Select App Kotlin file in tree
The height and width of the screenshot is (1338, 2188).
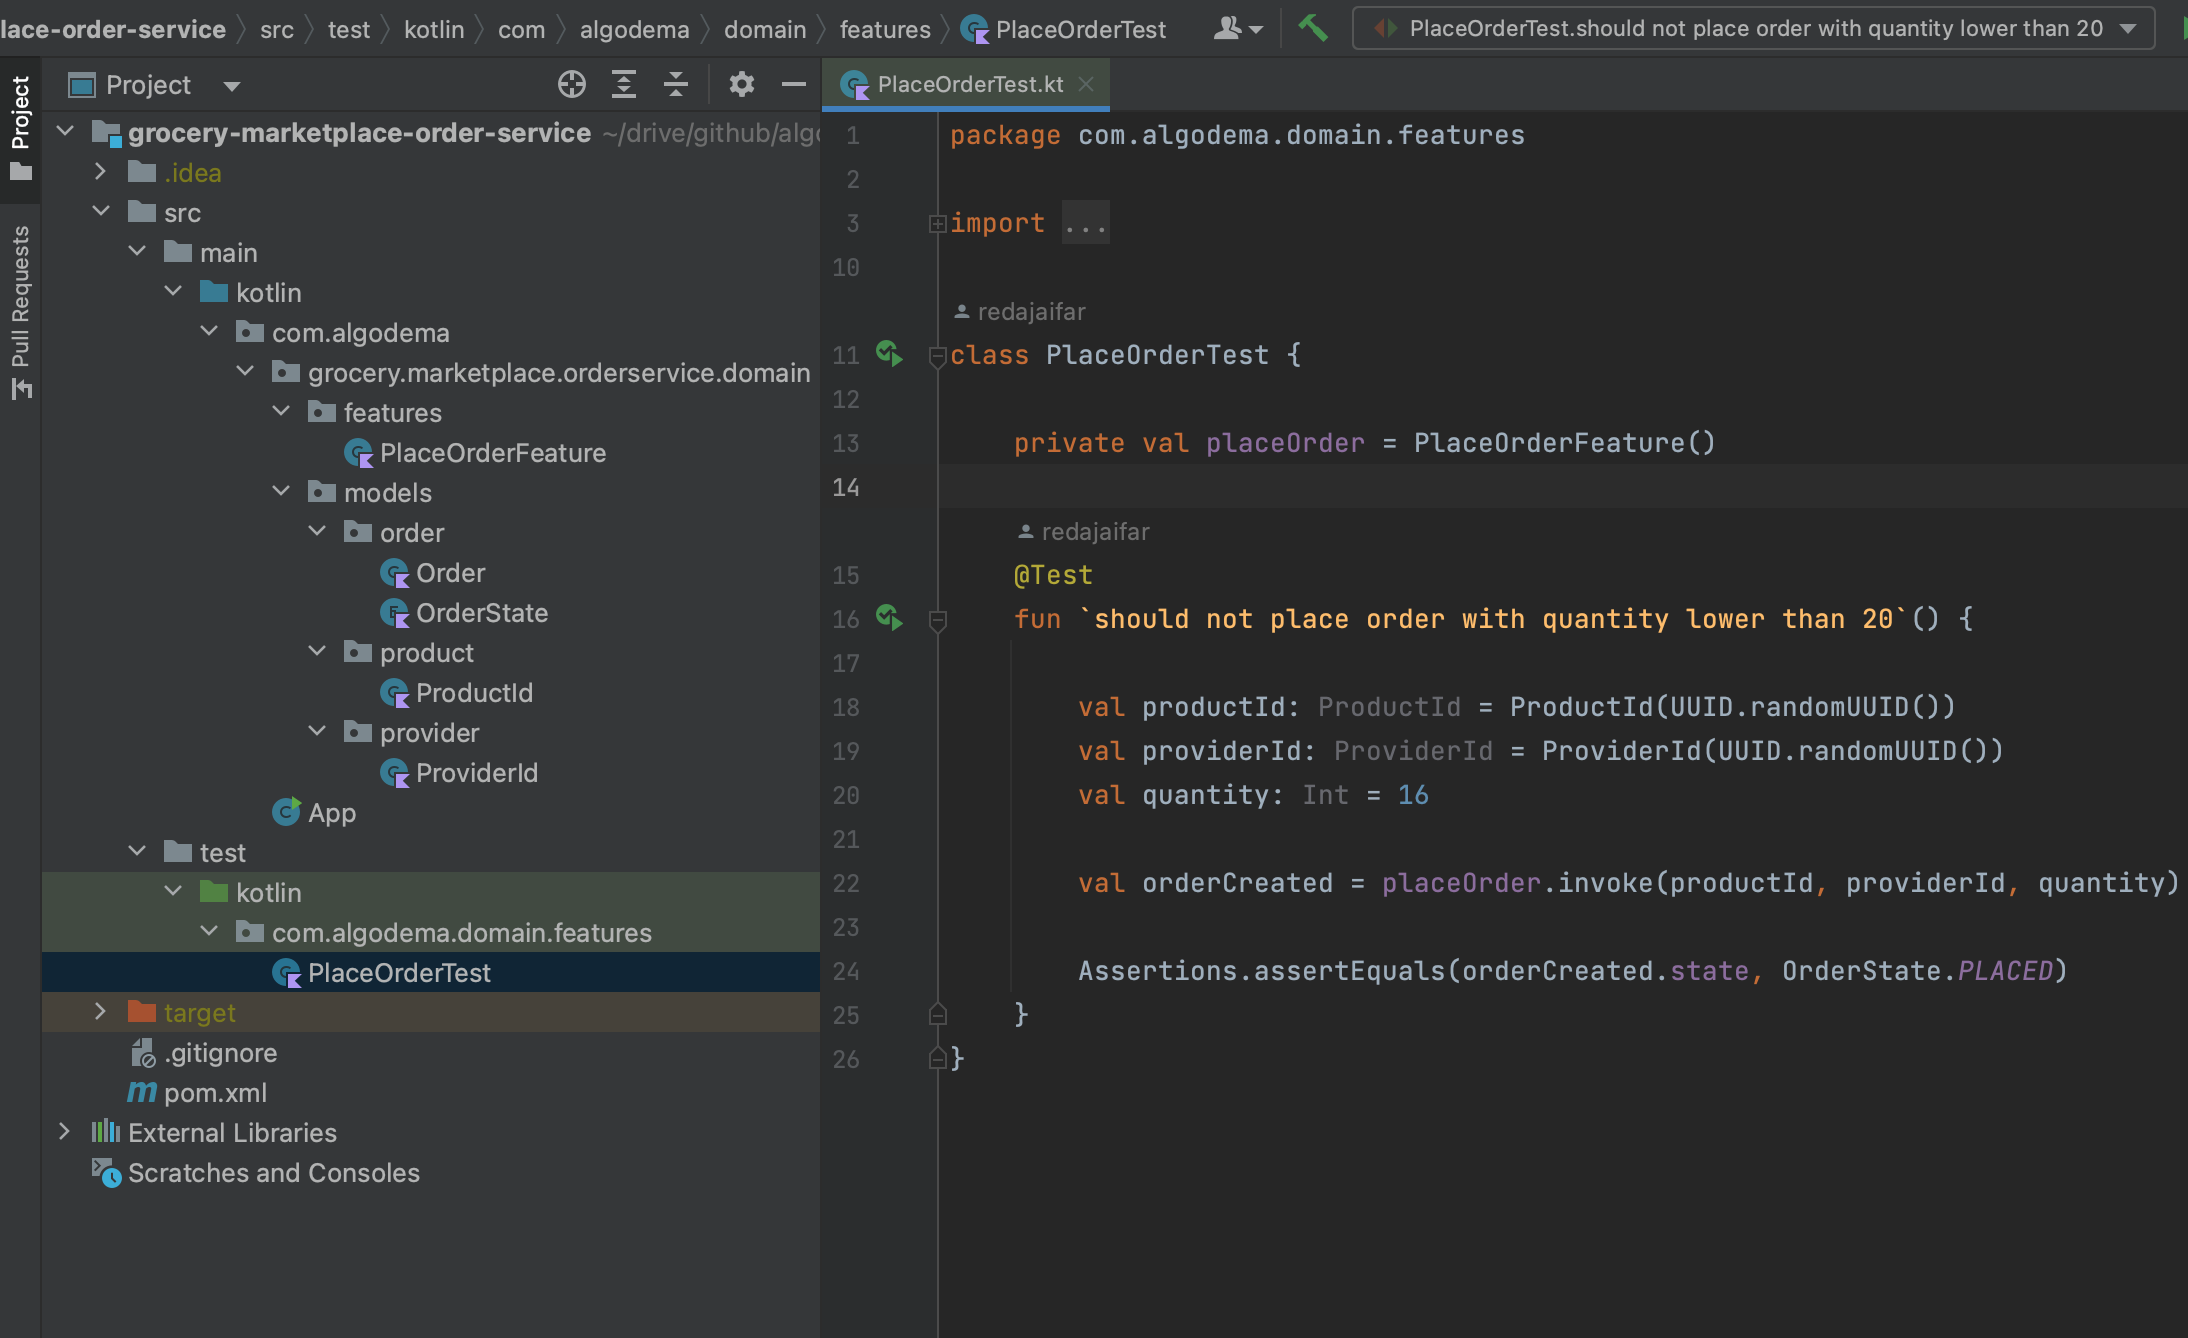pyautogui.click(x=314, y=813)
